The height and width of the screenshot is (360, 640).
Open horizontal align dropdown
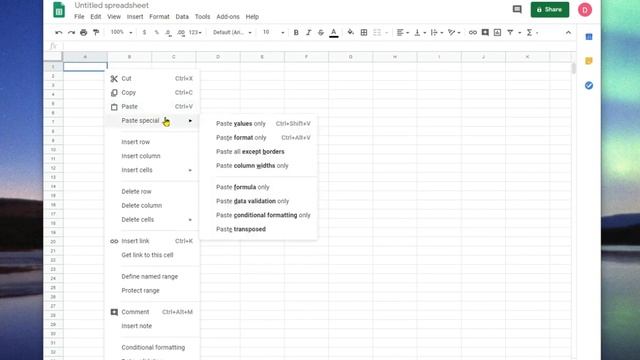[402, 33]
